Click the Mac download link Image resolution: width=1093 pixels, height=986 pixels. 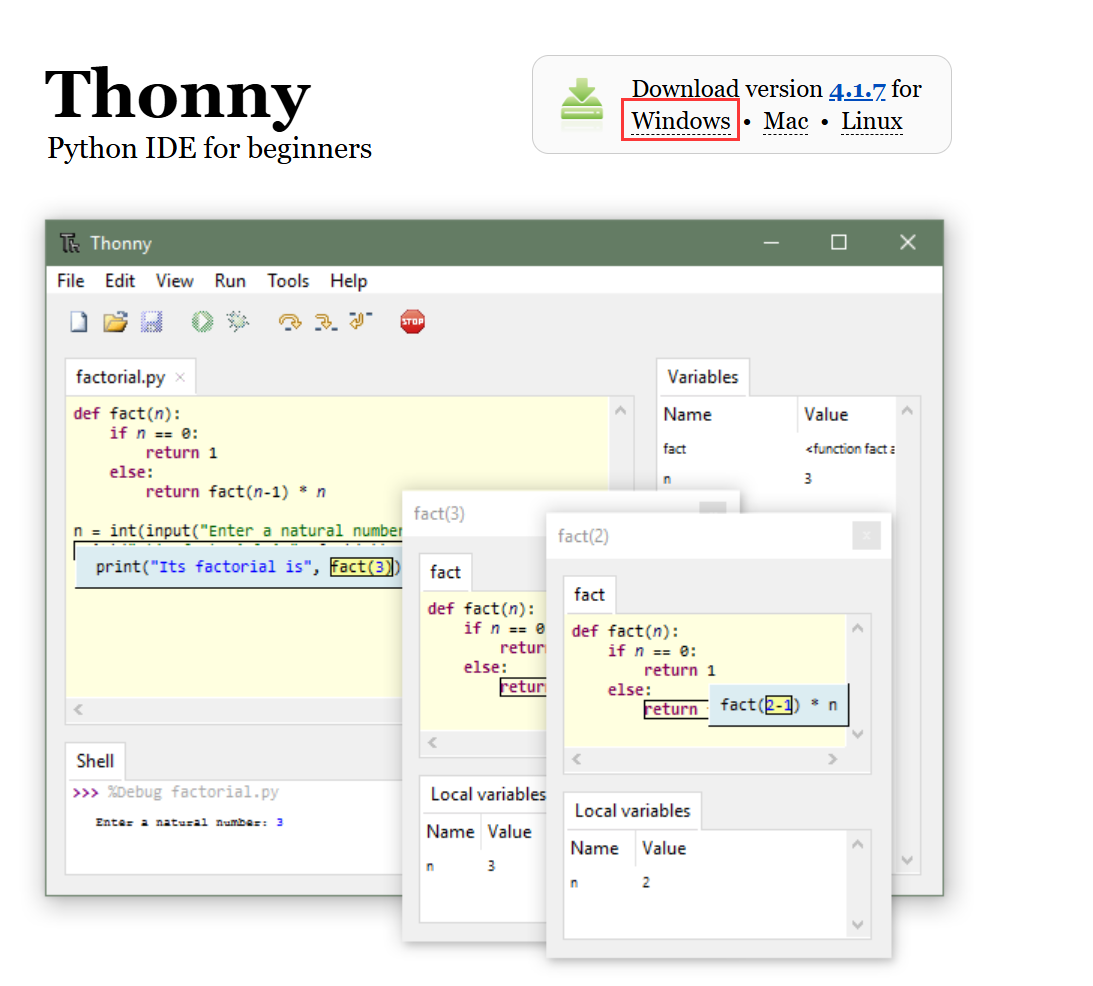[x=786, y=121]
